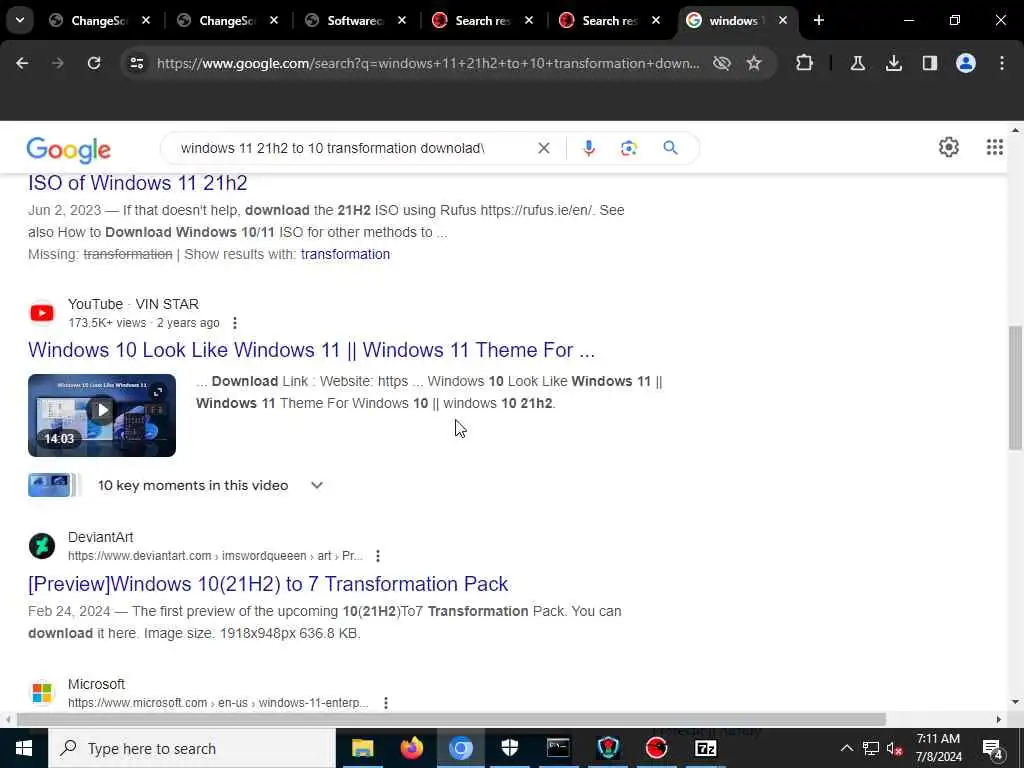Switch to the Softwarec tab
Screen dimensions: 1024x768
355,21
